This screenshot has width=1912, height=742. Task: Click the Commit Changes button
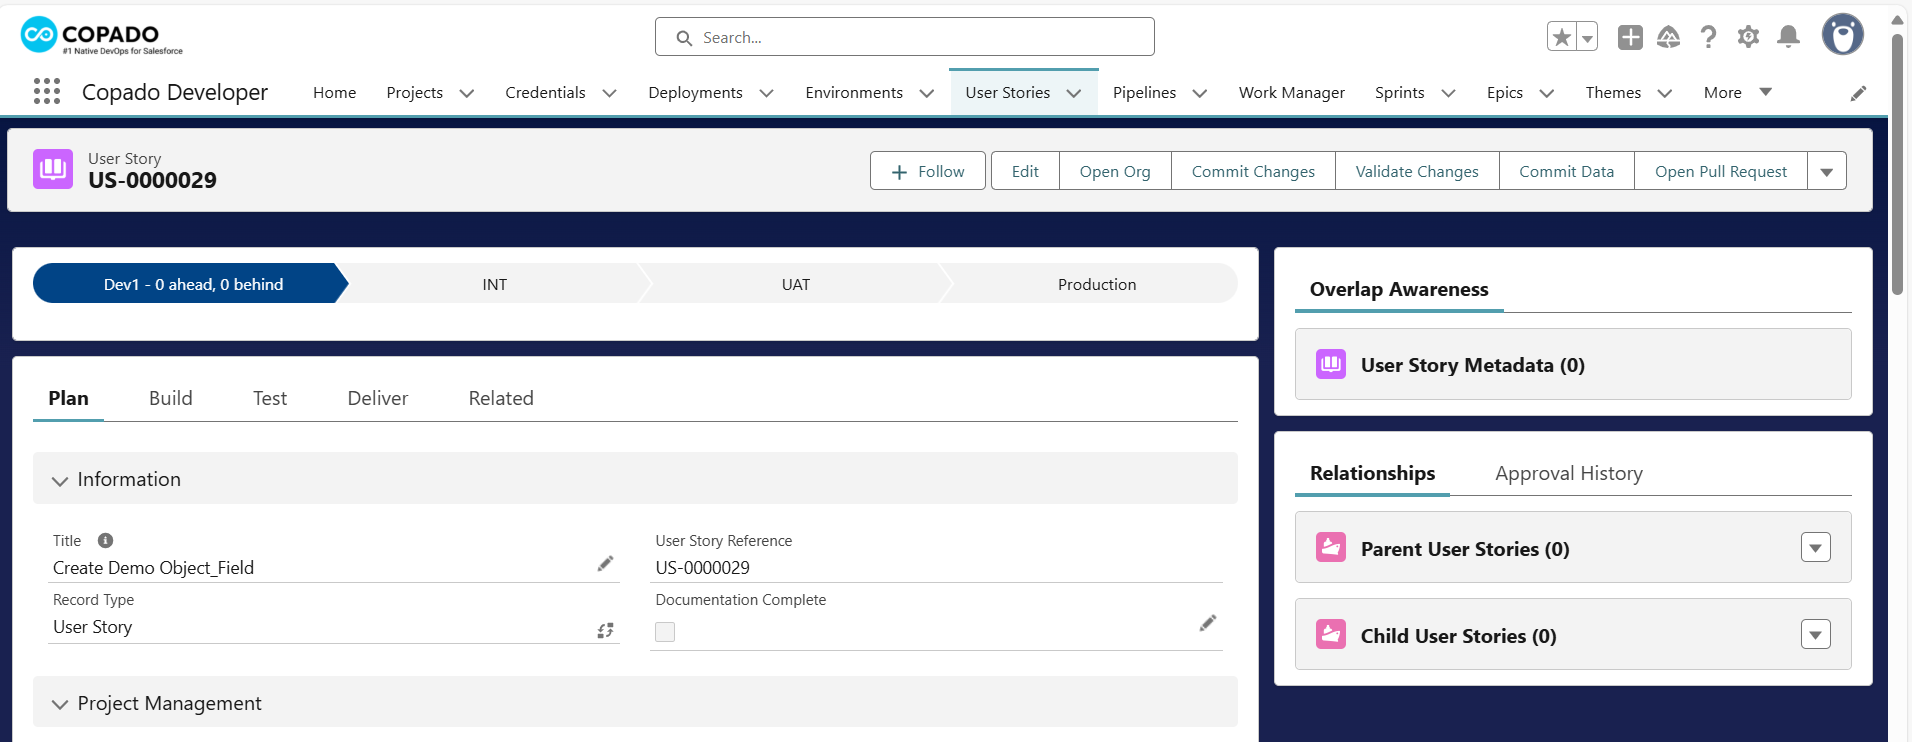point(1253,171)
